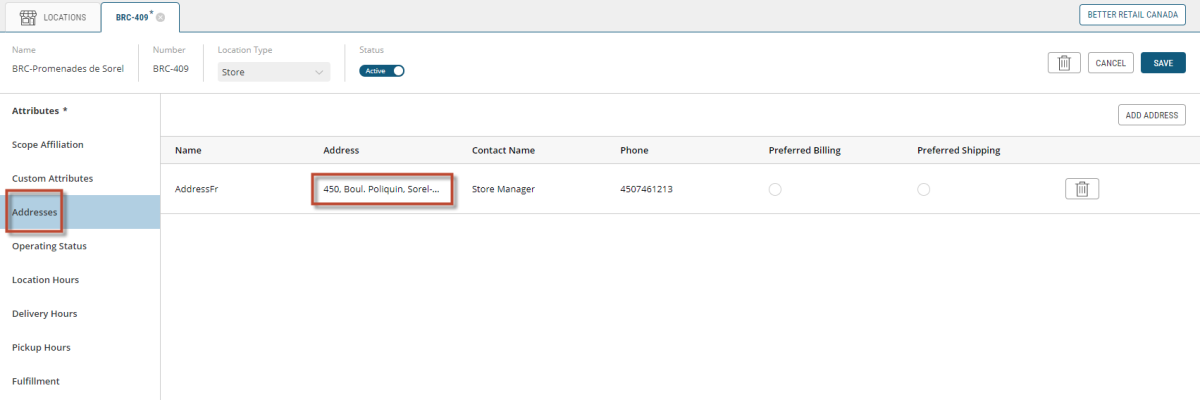Go to Custom Attributes section
The height and width of the screenshot is (400, 1200).
point(52,179)
